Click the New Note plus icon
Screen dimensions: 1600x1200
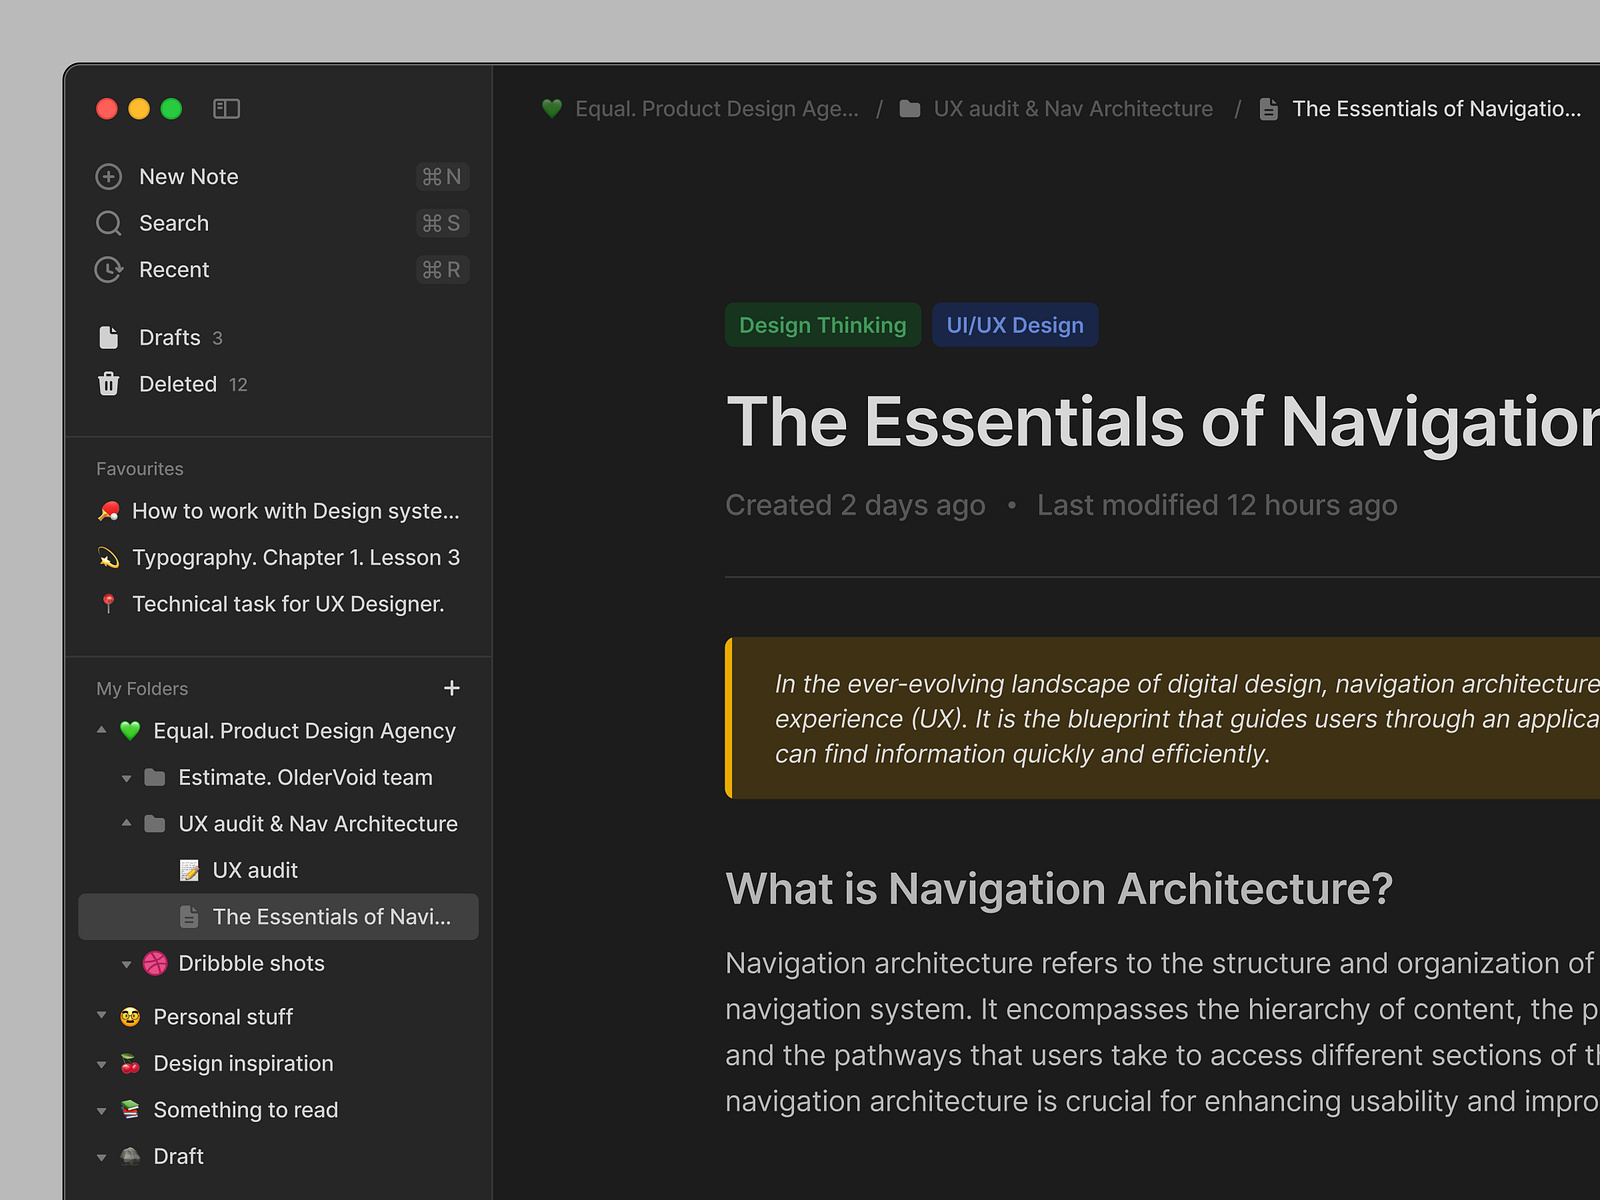pos(109,176)
